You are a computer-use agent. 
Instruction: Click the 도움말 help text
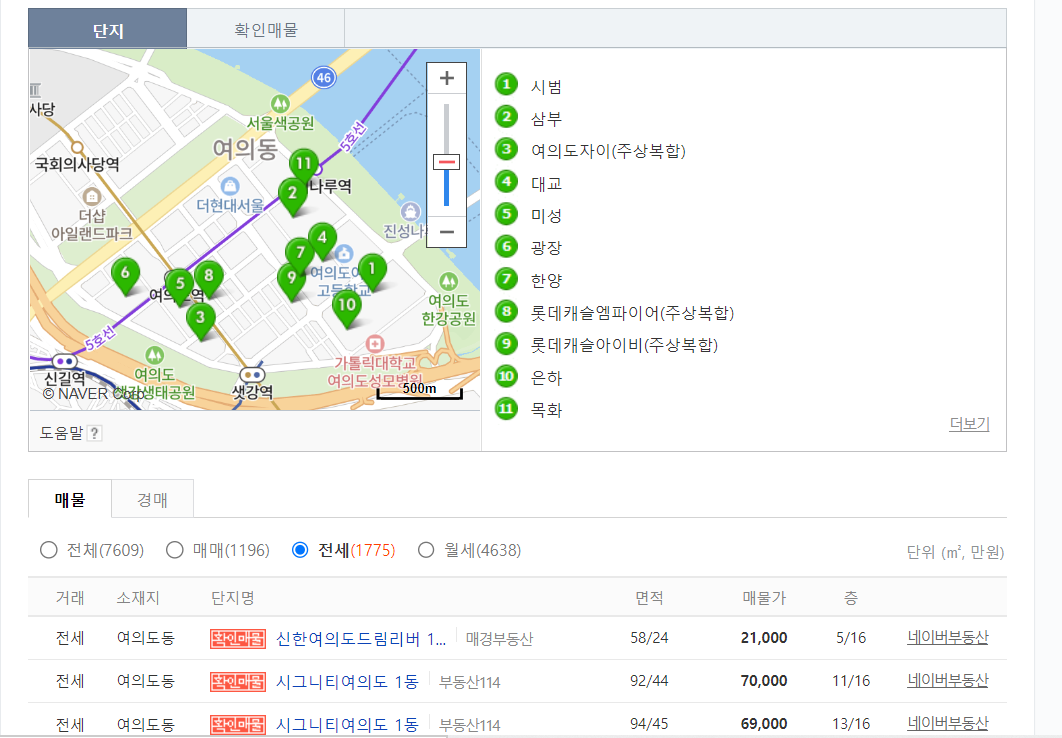(61, 433)
